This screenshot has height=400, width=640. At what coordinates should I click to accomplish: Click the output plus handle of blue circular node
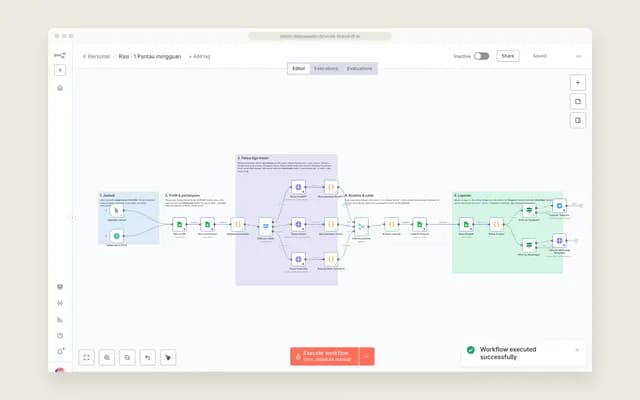[580, 206]
